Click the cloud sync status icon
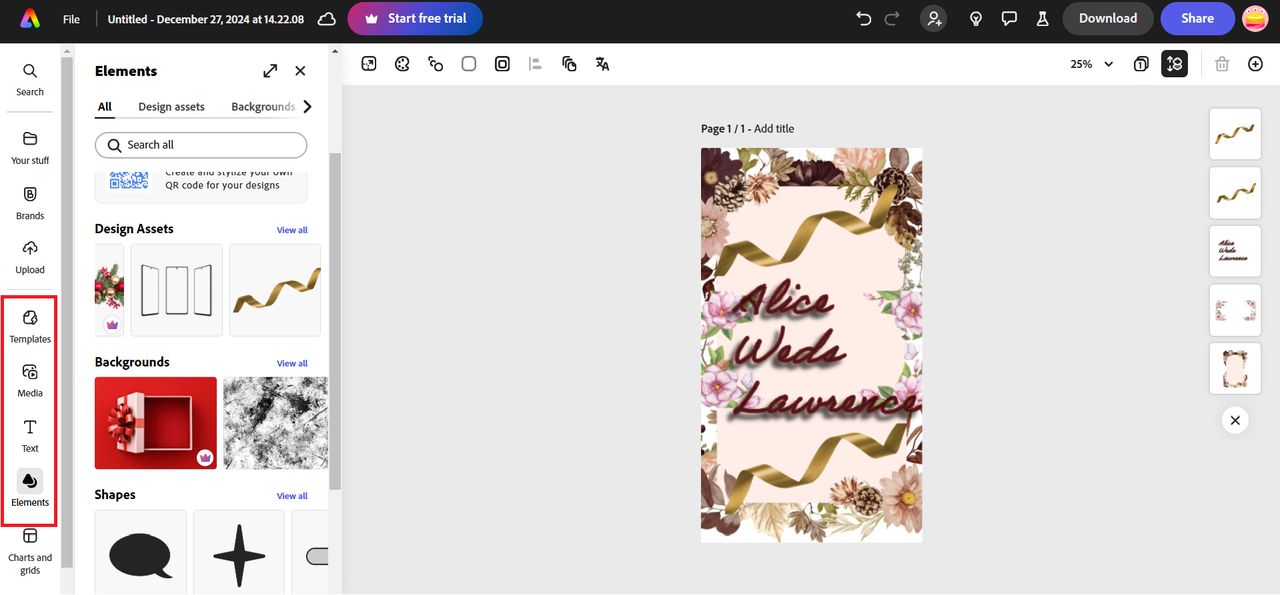The image size is (1280, 595). click(x=326, y=19)
